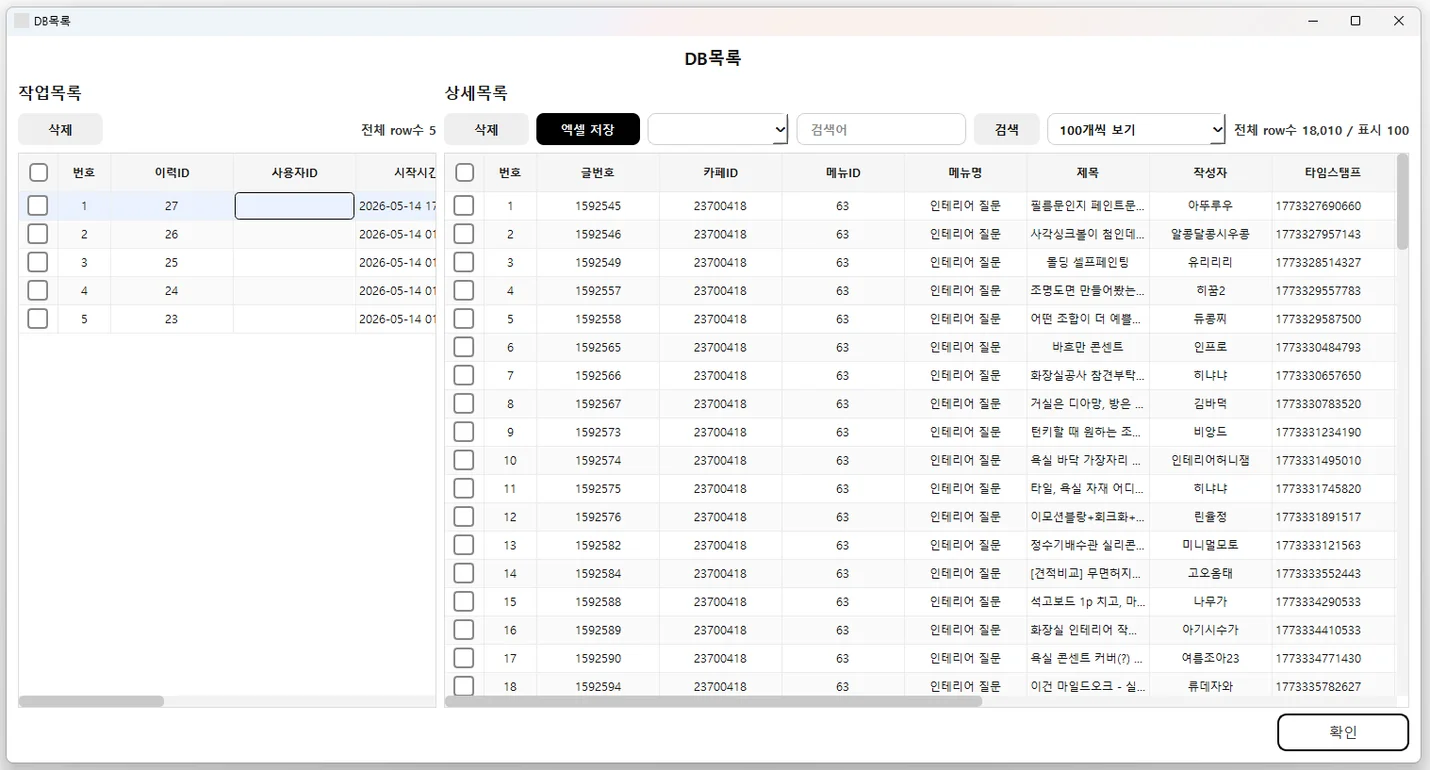The image size is (1430, 770).
Task: Check the 상세목록 row with 글번호 1592565
Action: (x=464, y=347)
